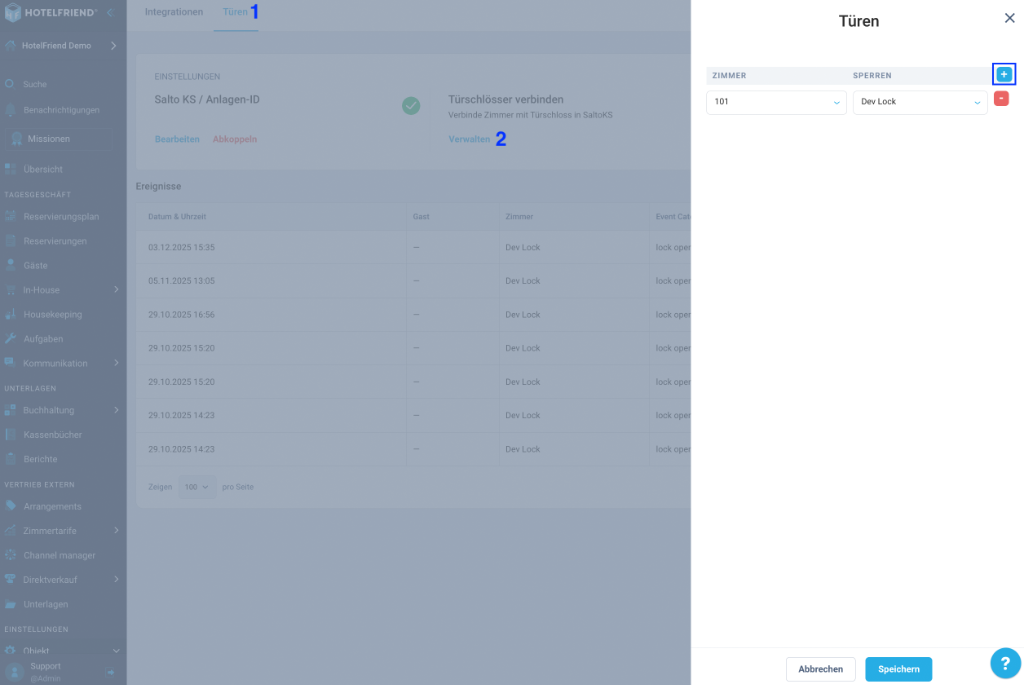Image resolution: width=1024 pixels, height=685 pixels.
Task: Click the Housekeeping sidebar icon
Action: (10, 314)
